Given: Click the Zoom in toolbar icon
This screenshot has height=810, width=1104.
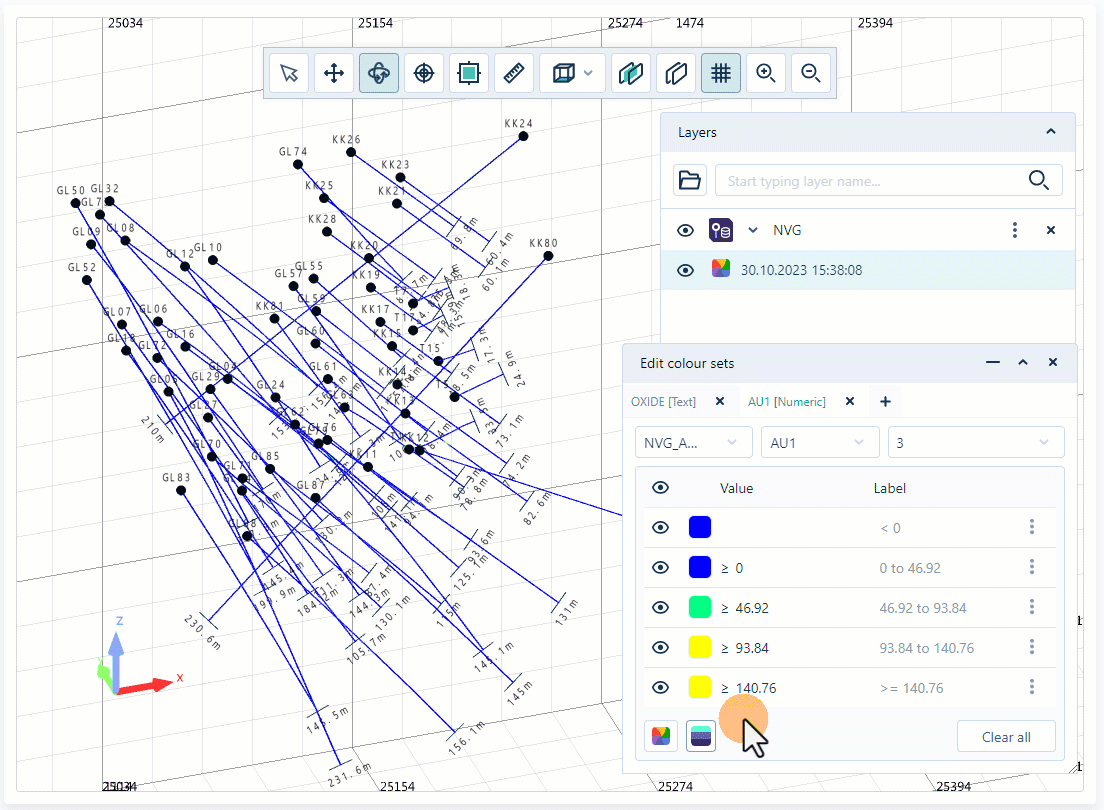Looking at the screenshot, I should click(766, 72).
